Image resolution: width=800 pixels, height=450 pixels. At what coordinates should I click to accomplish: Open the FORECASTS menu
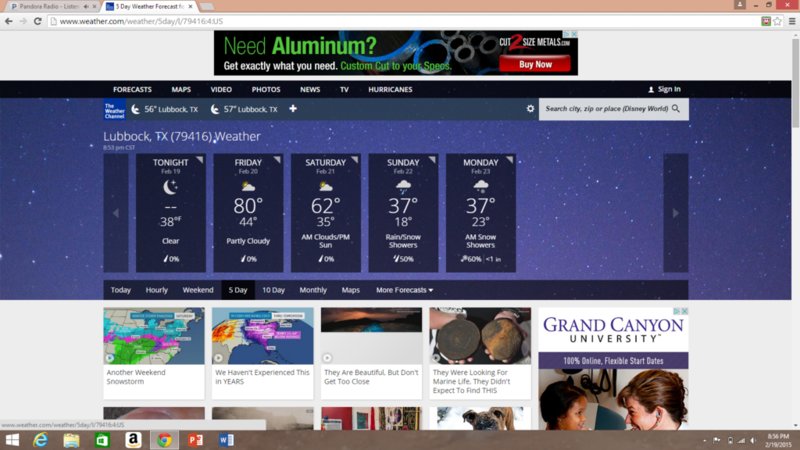(132, 89)
